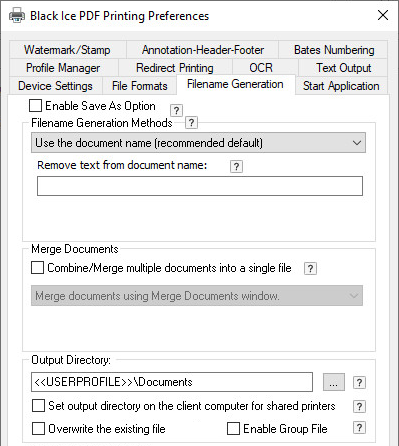Click the Output Directory path field
The height and width of the screenshot is (446, 399).
click(172, 382)
